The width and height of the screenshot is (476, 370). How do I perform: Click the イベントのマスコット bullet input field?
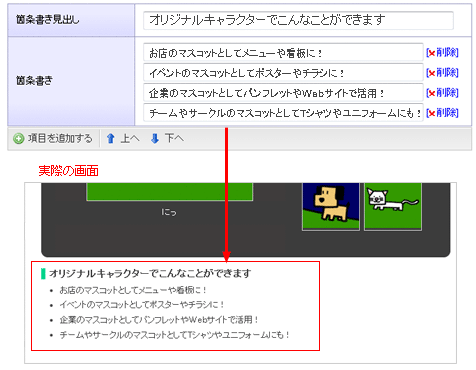283,72
